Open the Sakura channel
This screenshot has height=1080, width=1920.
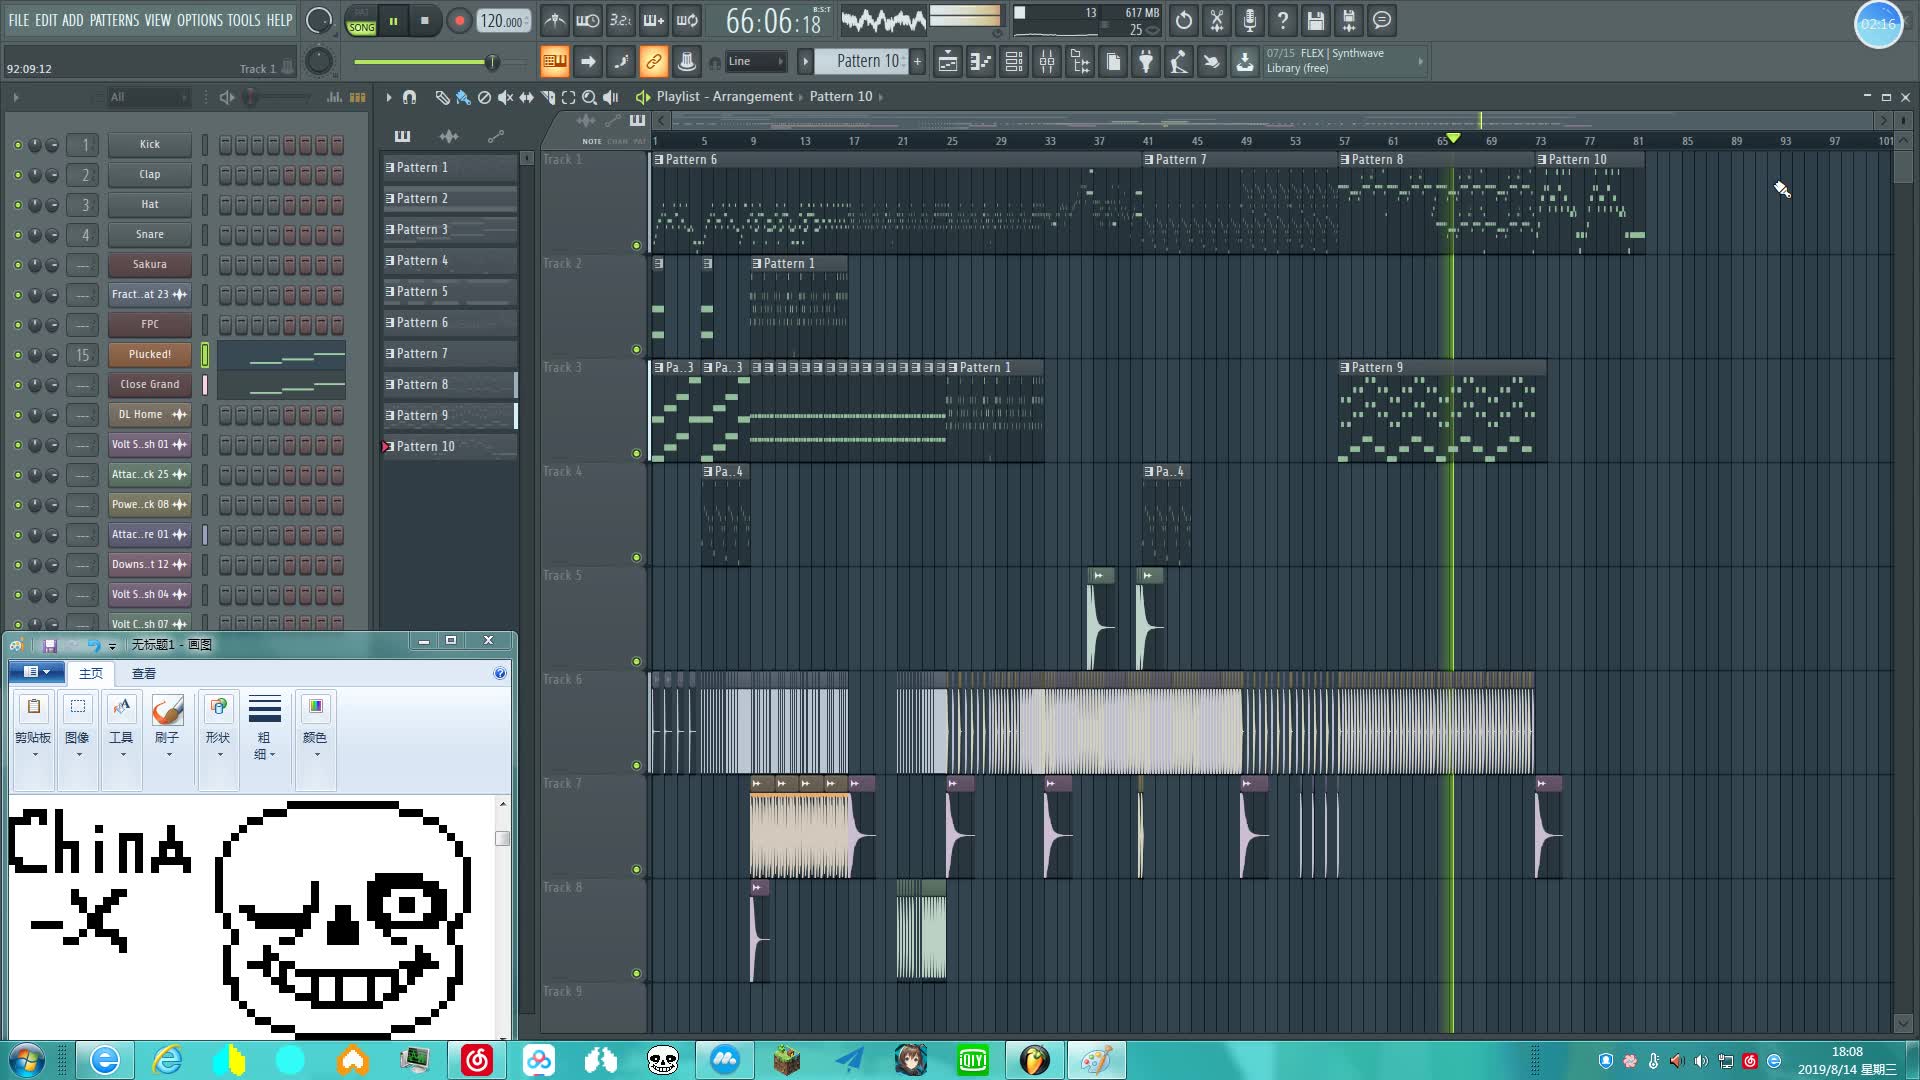pyautogui.click(x=149, y=264)
